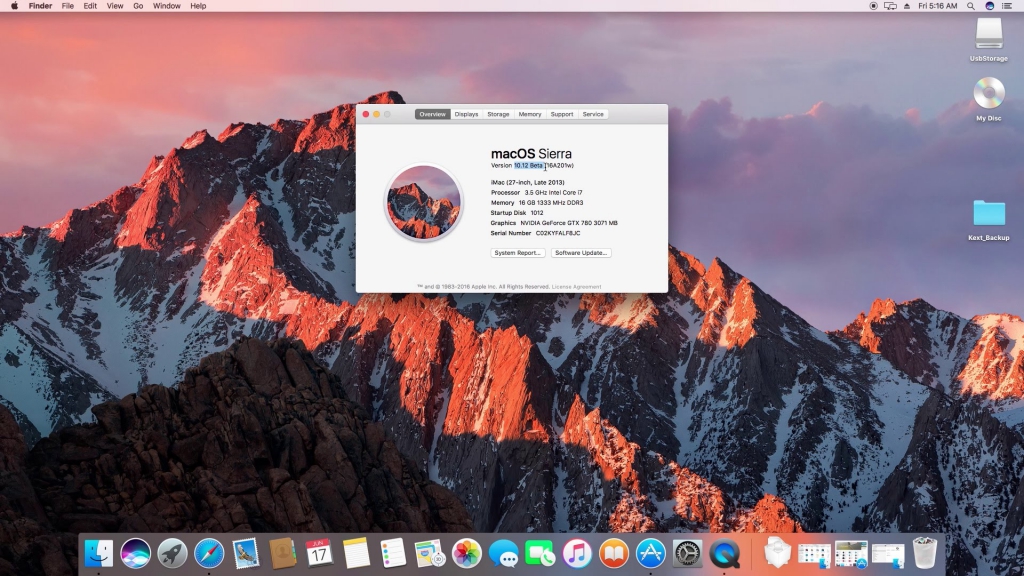Viewport: 1024px width, 576px height.
Task: Open Reminders app in the Dock
Action: tap(392, 553)
